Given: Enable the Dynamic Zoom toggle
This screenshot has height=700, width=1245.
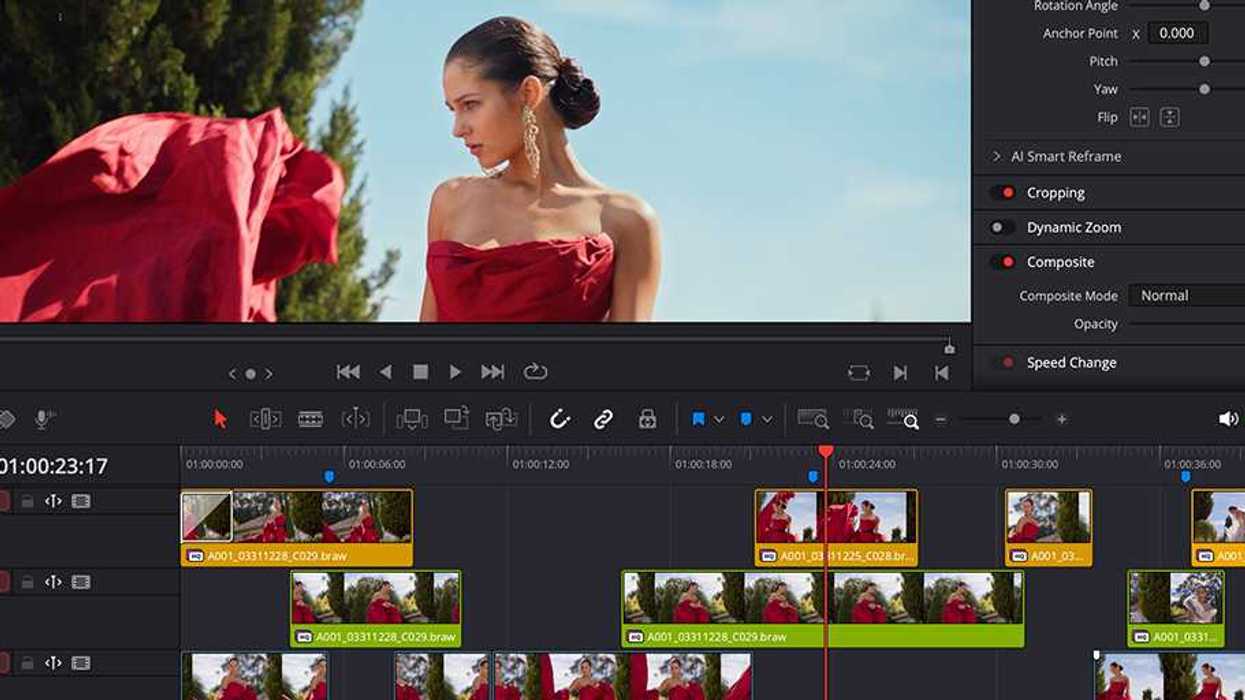Looking at the screenshot, I should (x=1001, y=227).
